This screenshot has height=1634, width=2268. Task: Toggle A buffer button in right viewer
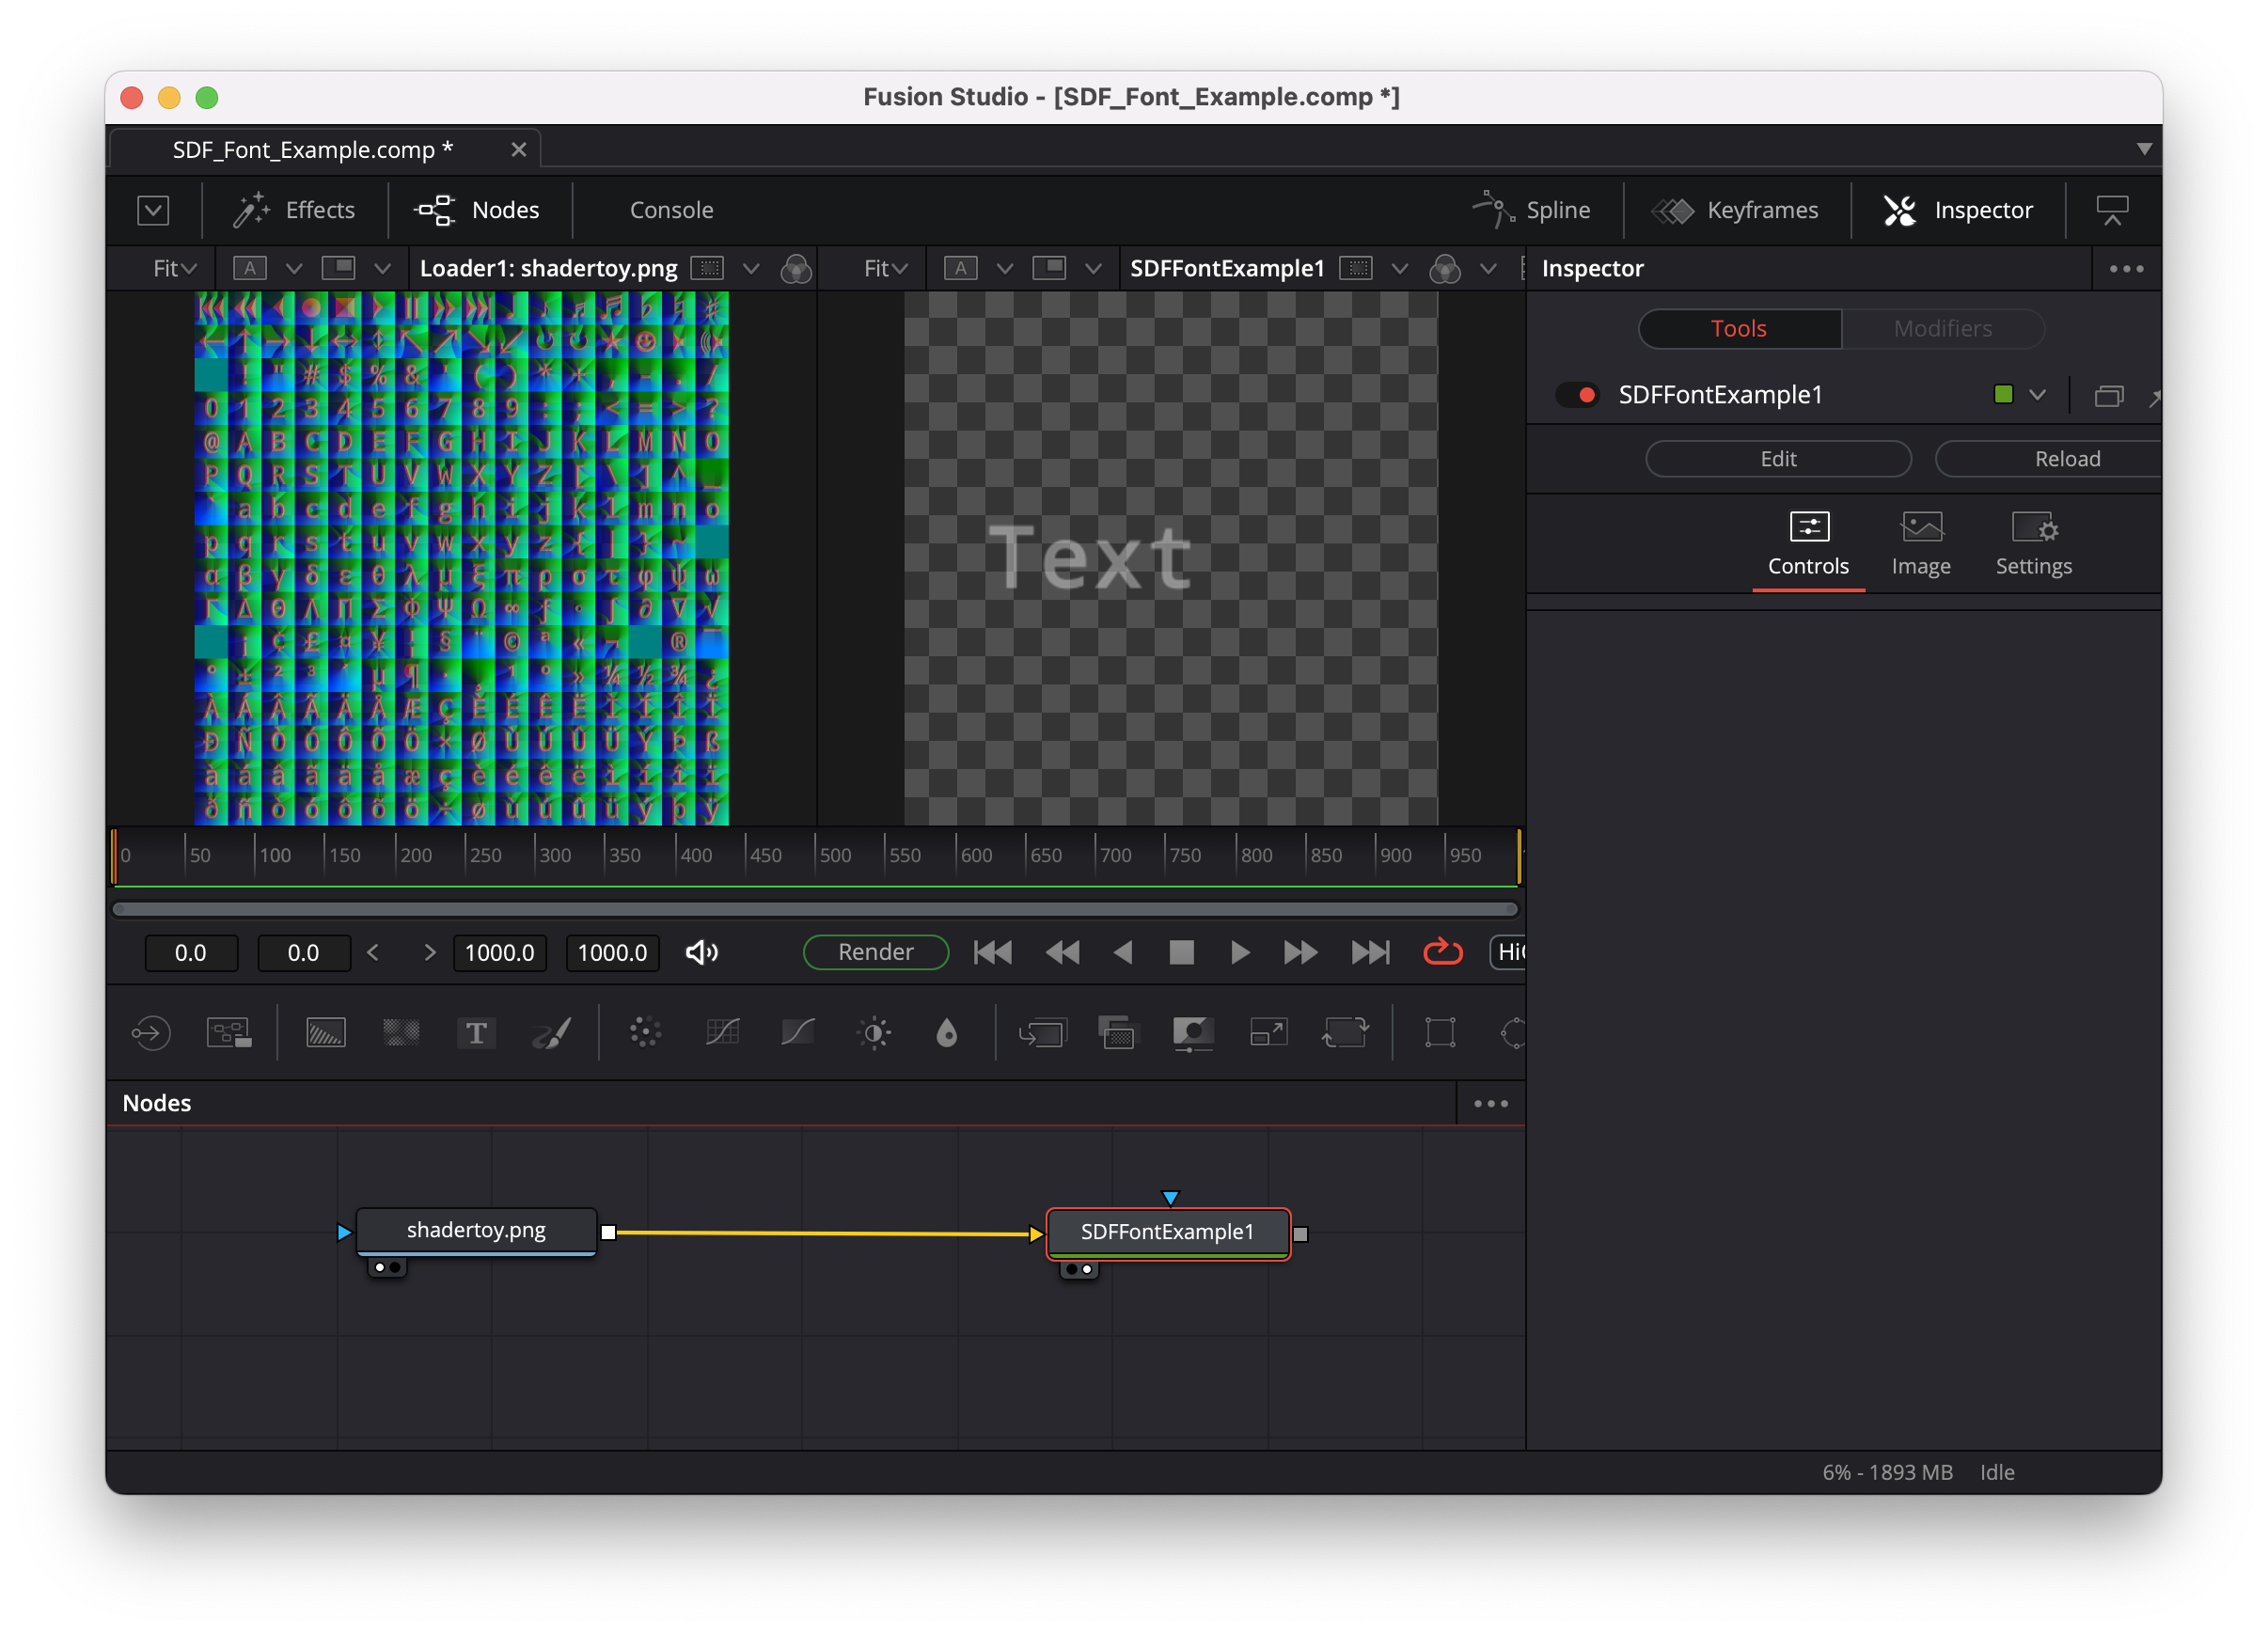point(961,268)
